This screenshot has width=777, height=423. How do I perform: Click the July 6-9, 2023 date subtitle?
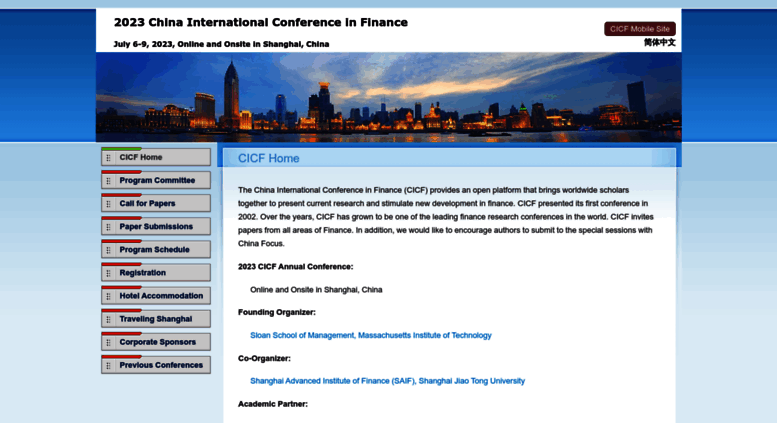[x=221, y=44]
